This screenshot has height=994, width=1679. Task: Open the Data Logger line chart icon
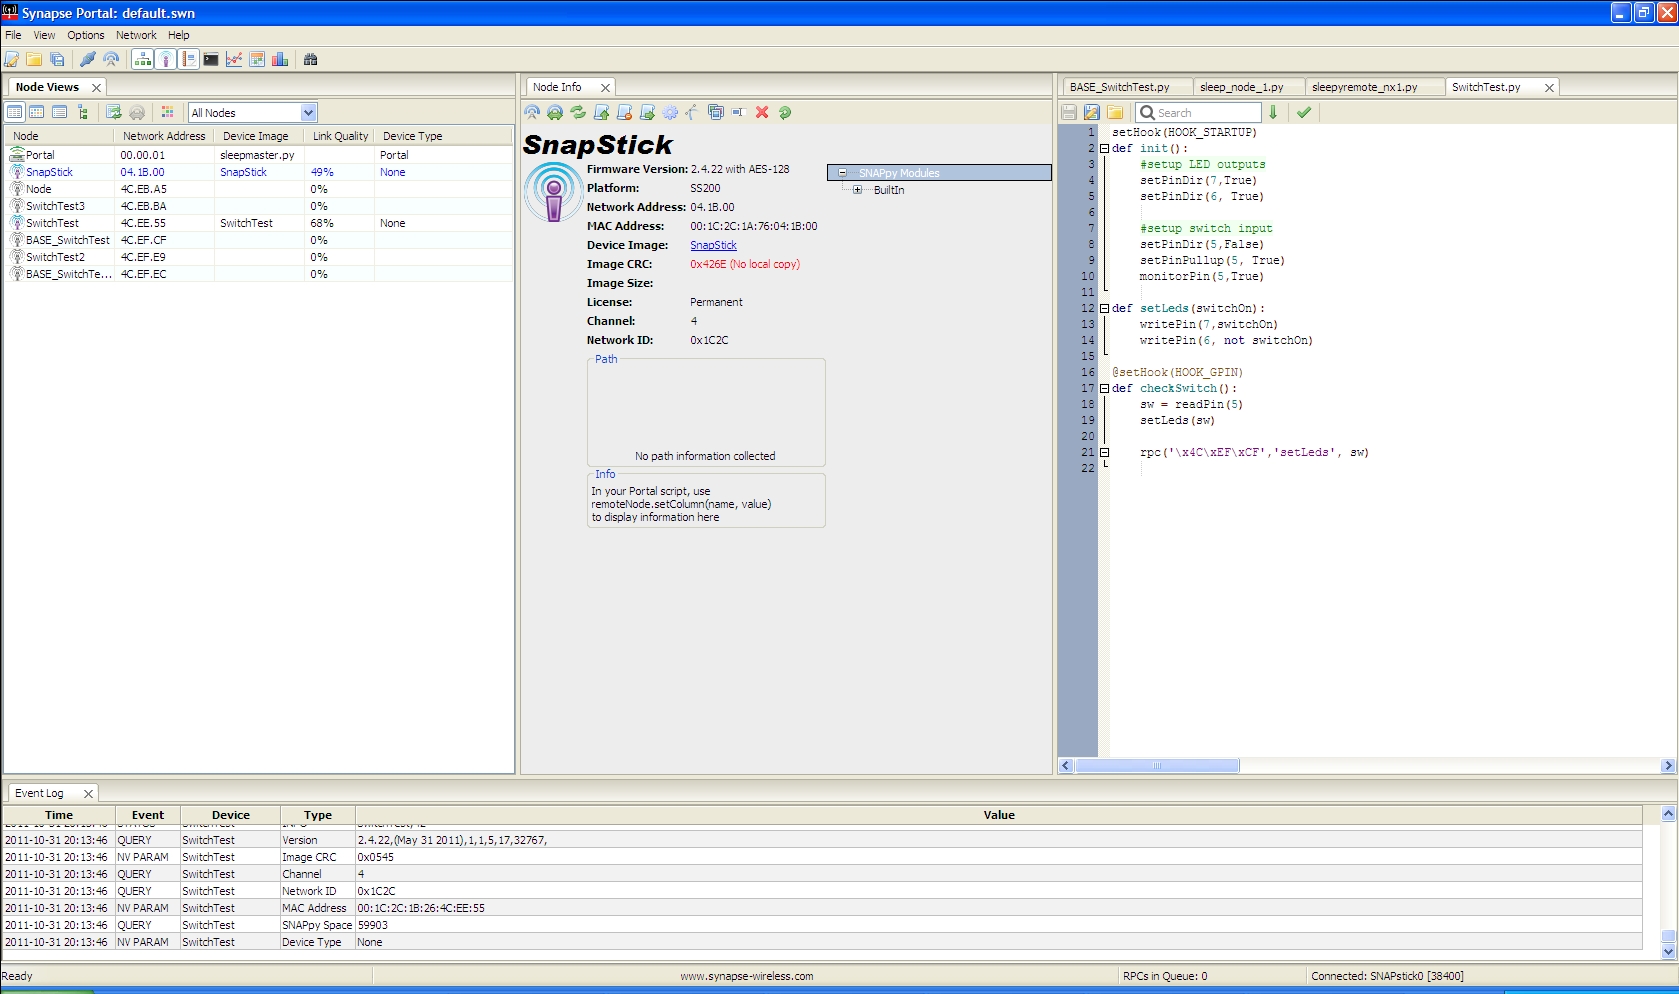(234, 60)
